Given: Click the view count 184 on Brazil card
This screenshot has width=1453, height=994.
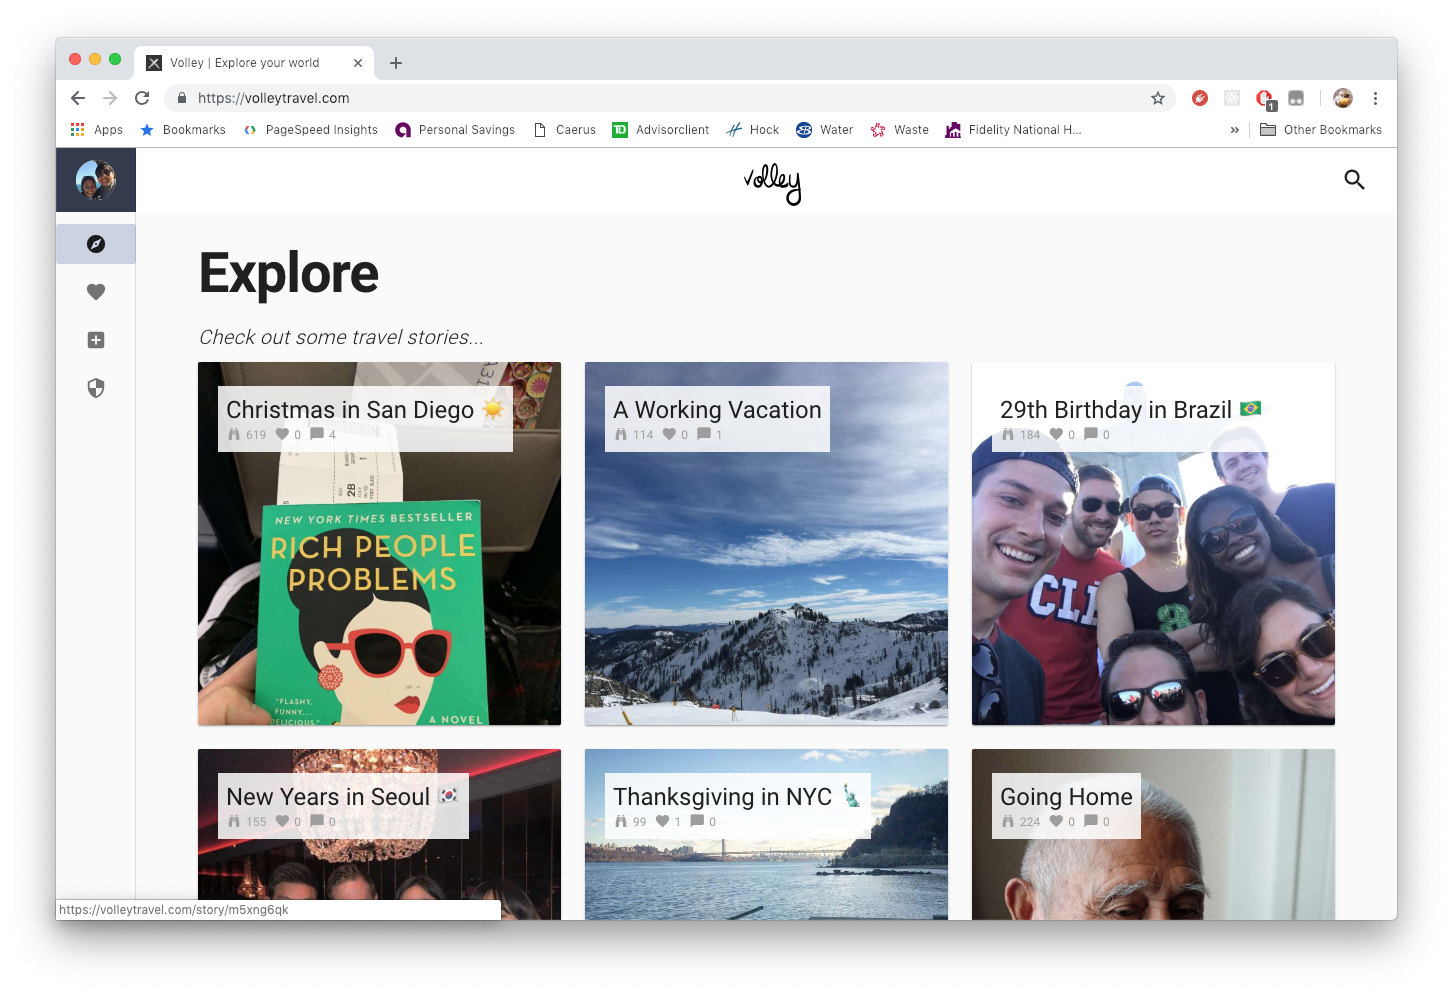Looking at the screenshot, I should [1030, 435].
